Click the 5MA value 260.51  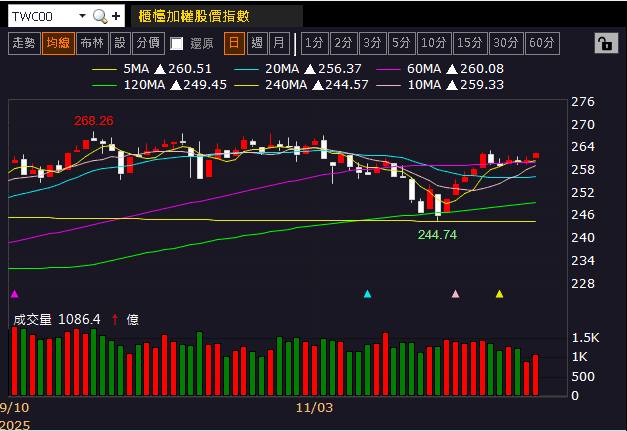coord(190,69)
